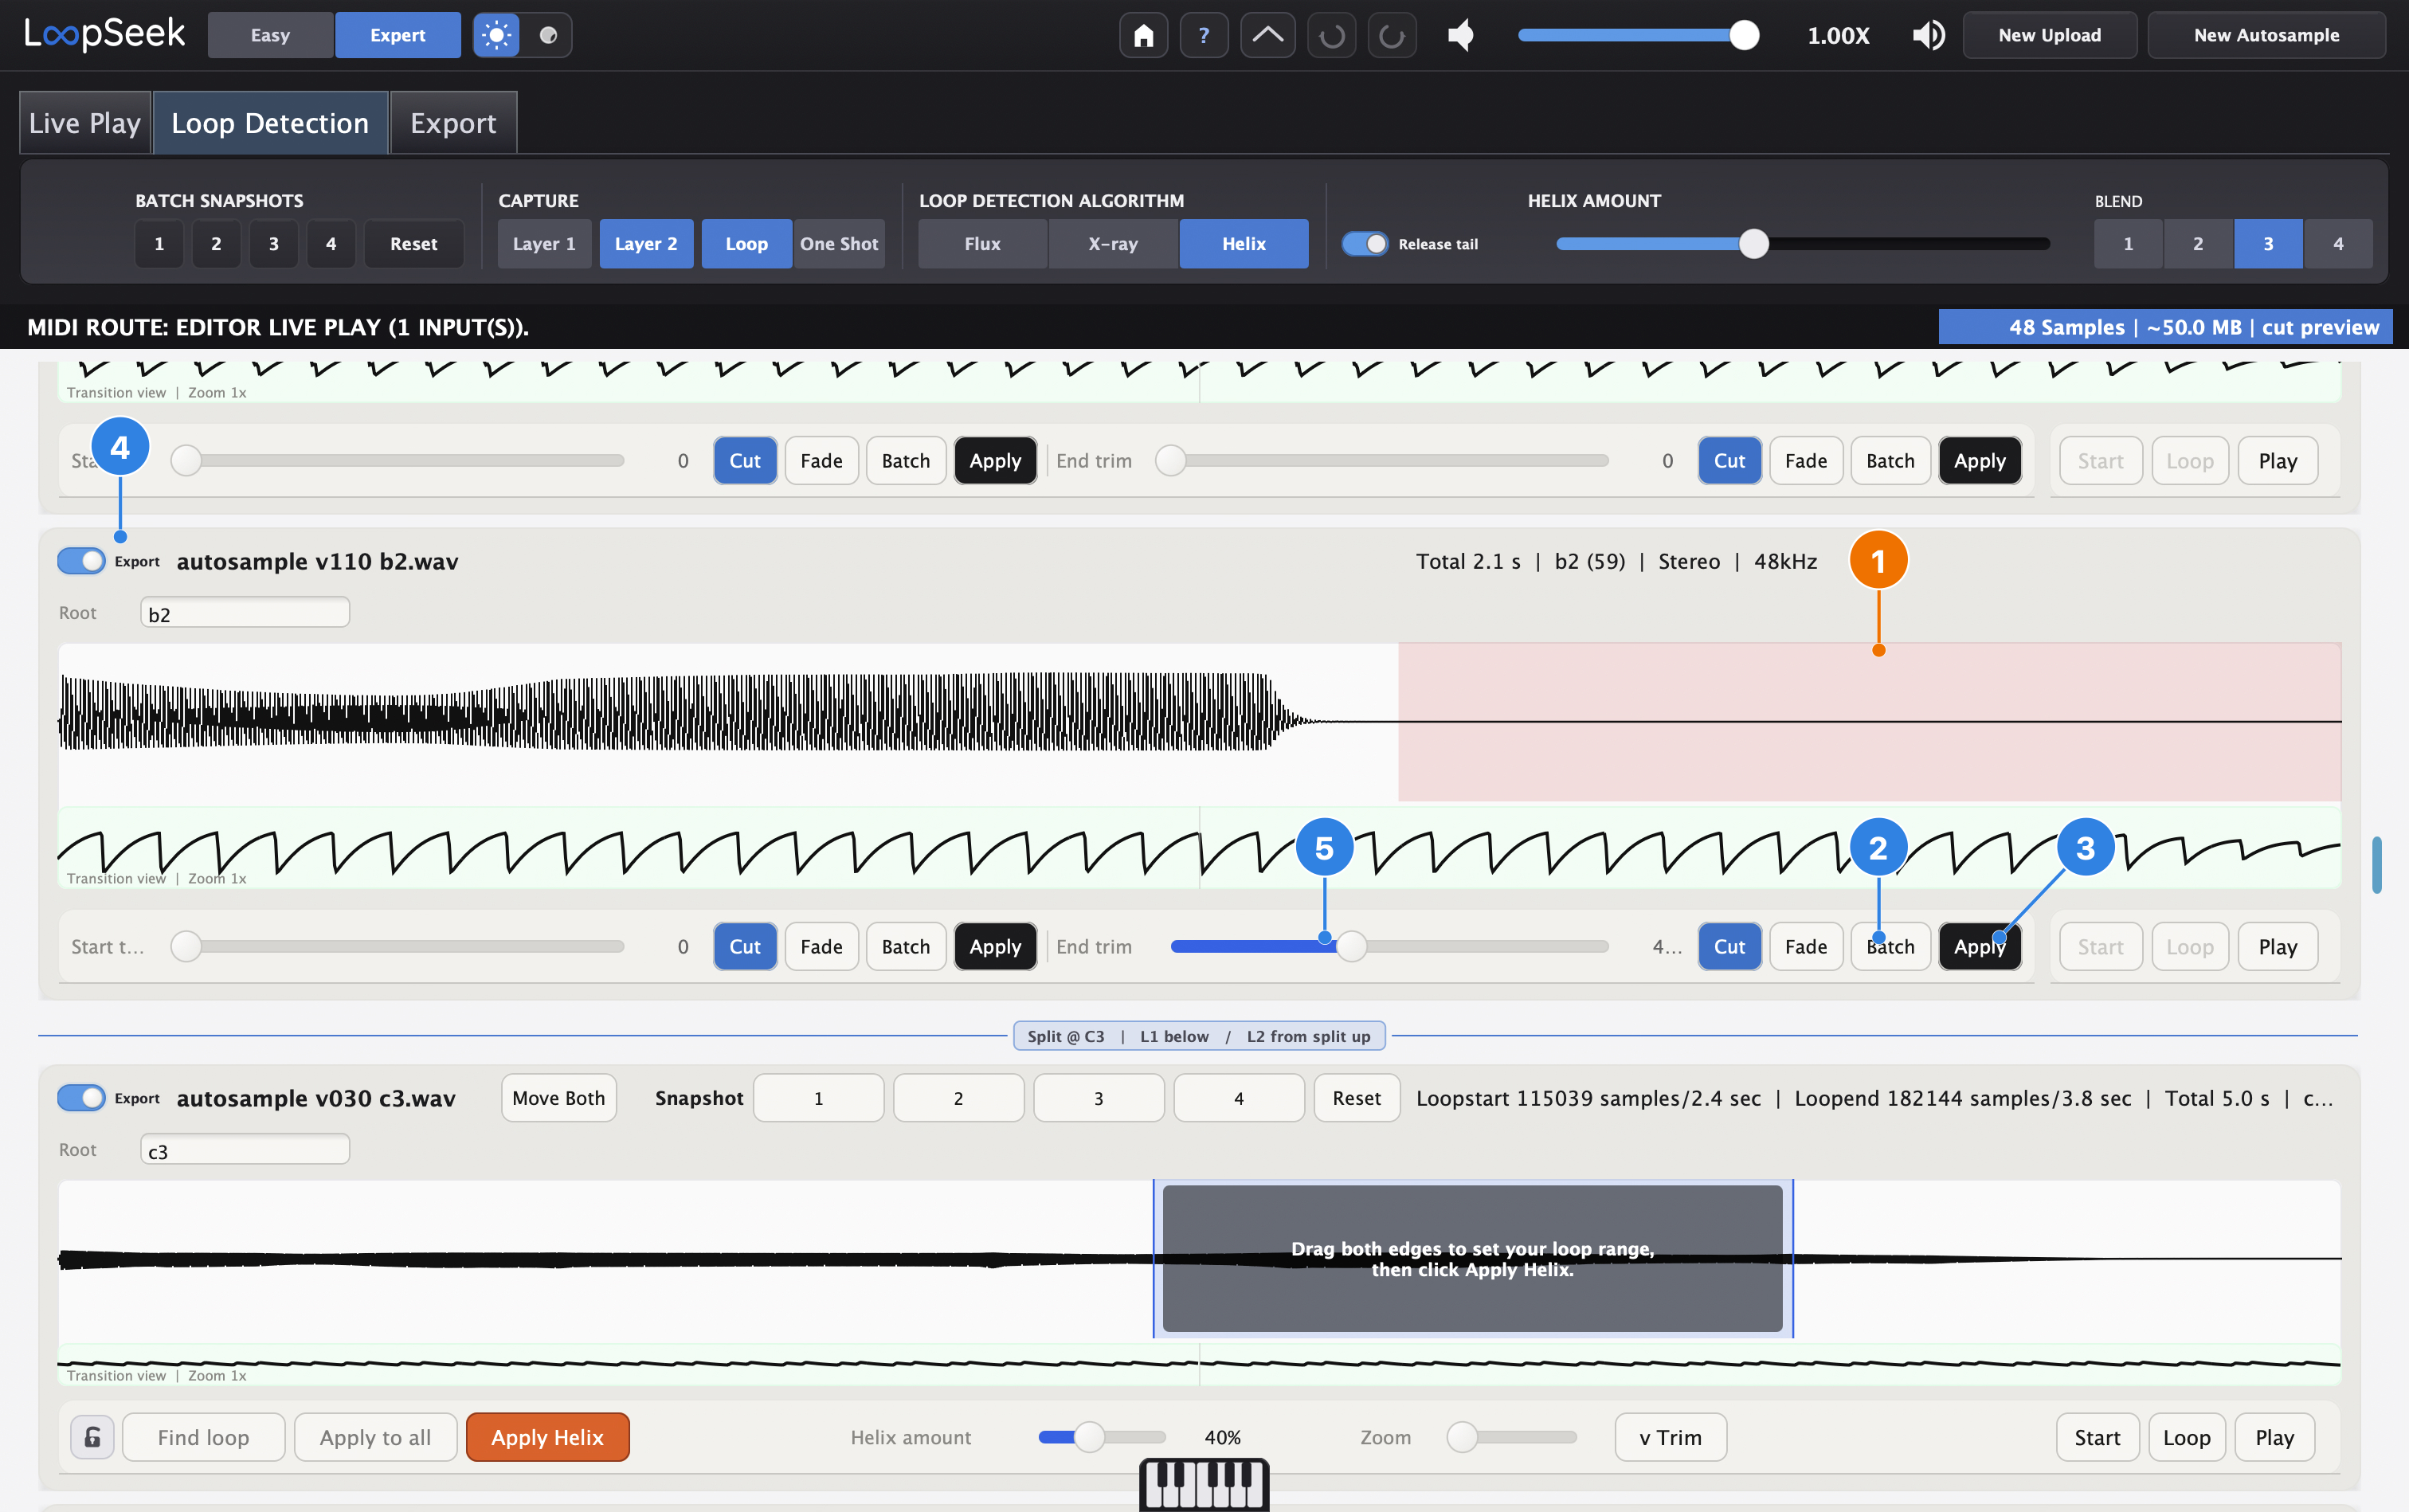
Task: Select the light theme sun icon
Action: [x=497, y=35]
